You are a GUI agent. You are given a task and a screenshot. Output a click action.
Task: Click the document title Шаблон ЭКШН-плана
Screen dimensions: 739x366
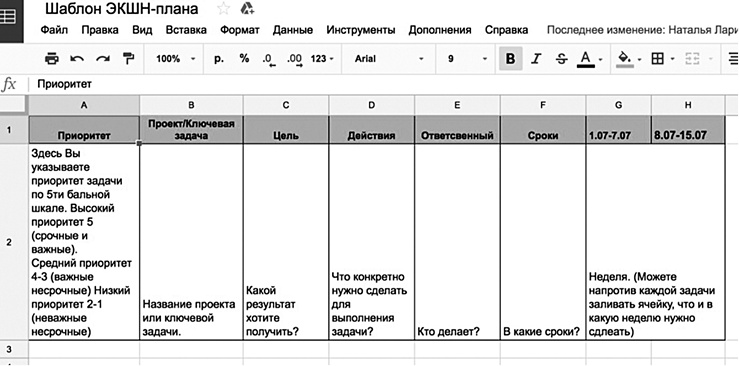(122, 9)
